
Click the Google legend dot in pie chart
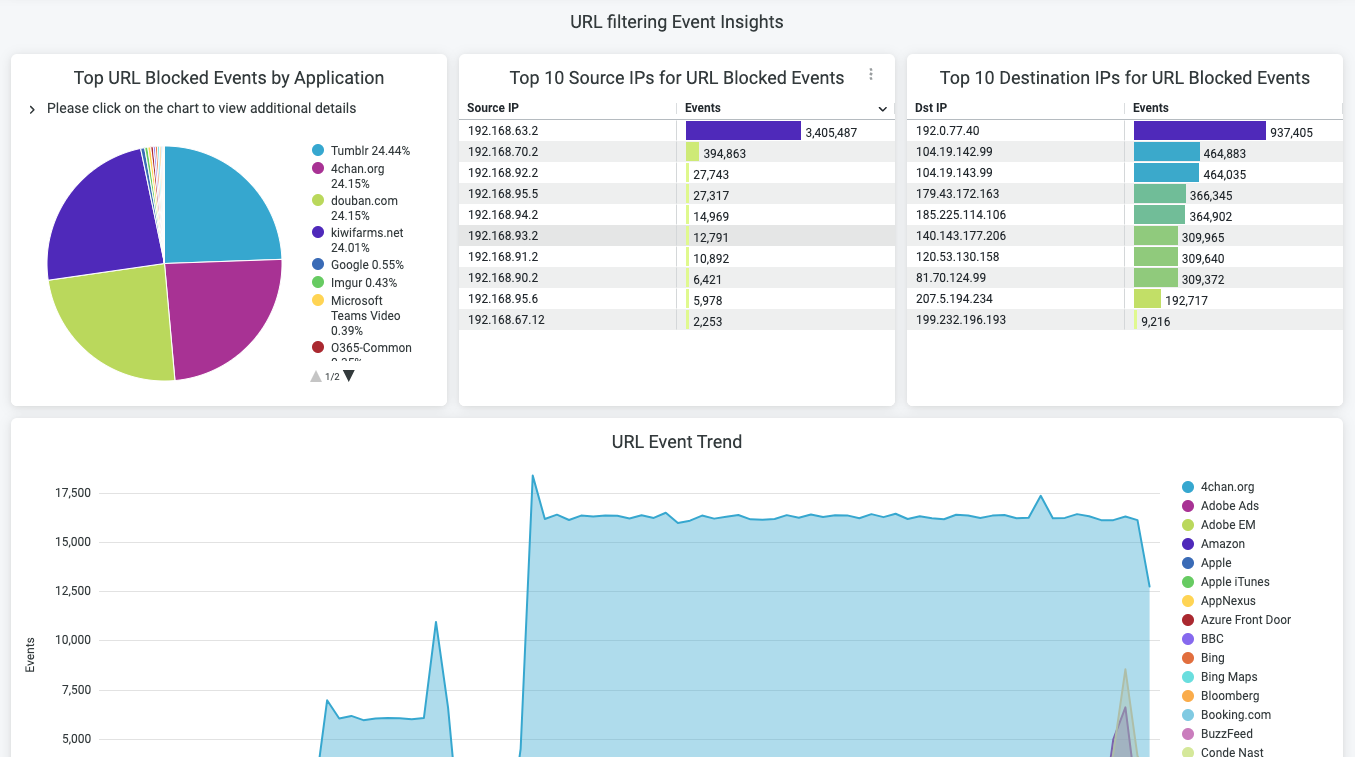click(x=318, y=265)
